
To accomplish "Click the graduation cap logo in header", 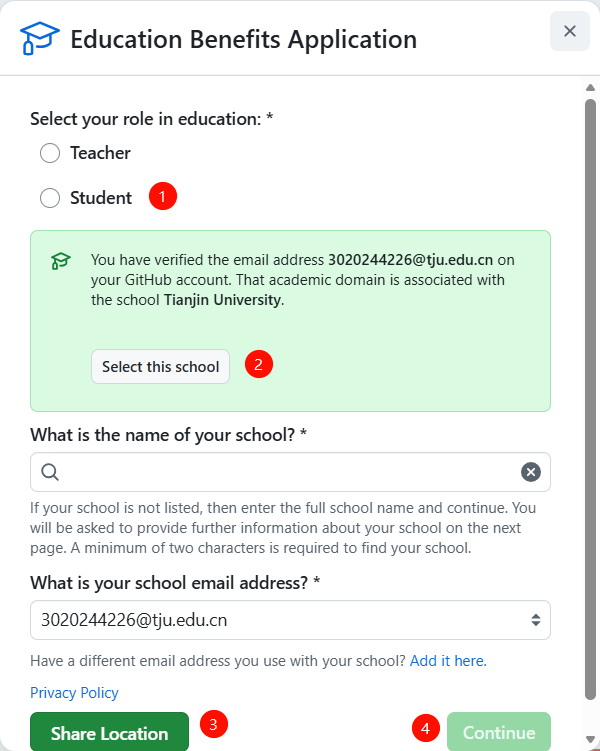I will pos(40,39).
